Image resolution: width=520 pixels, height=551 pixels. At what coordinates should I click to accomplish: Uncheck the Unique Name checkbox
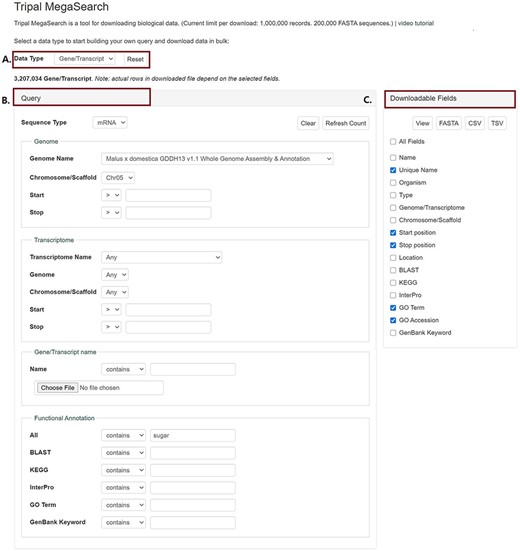pyautogui.click(x=393, y=170)
